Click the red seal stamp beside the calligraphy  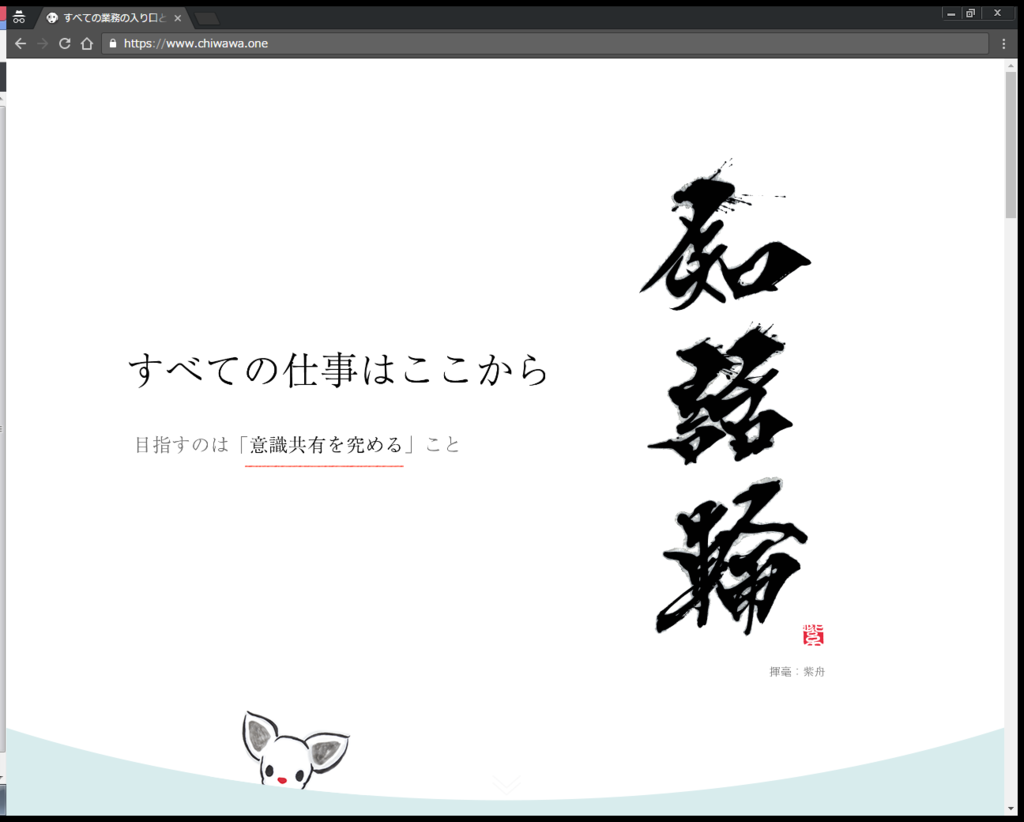point(813,635)
